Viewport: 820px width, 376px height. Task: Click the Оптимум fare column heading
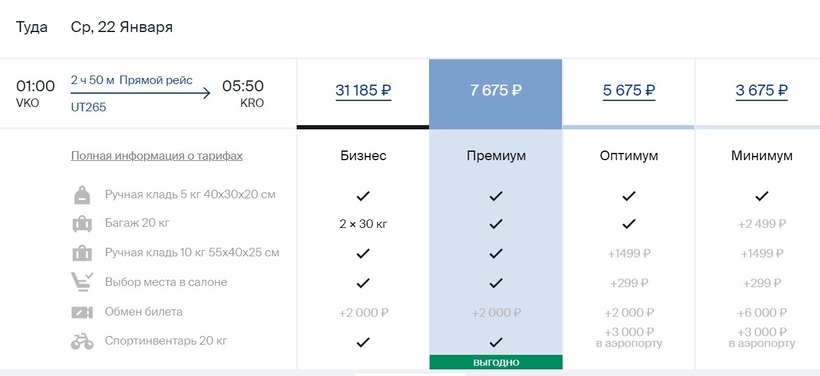click(x=629, y=156)
